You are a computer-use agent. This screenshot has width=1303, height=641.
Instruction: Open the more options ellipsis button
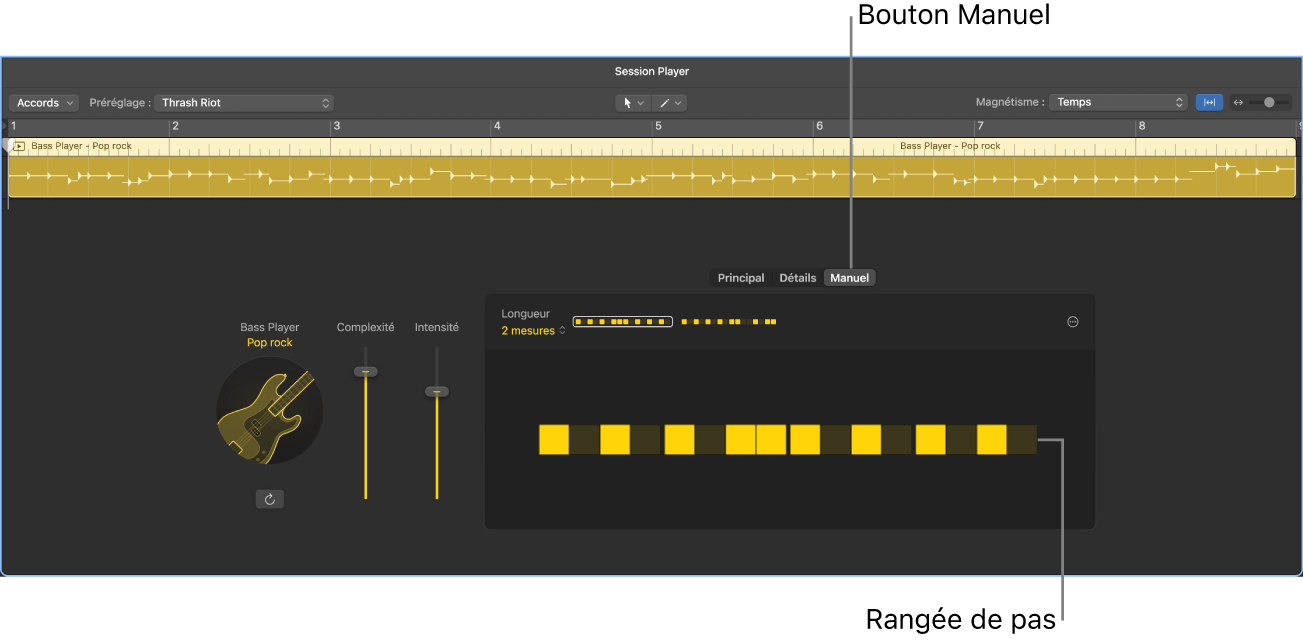(1073, 322)
